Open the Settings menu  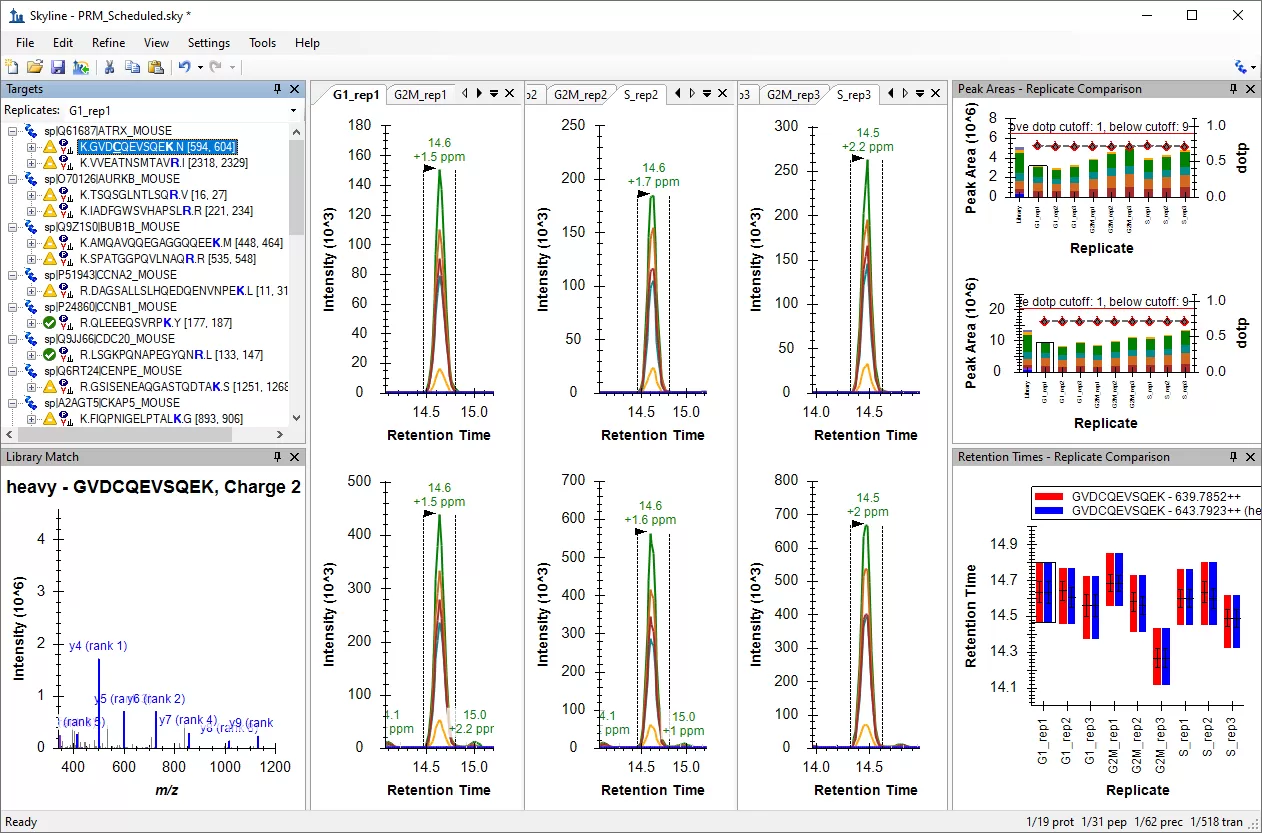coord(208,43)
